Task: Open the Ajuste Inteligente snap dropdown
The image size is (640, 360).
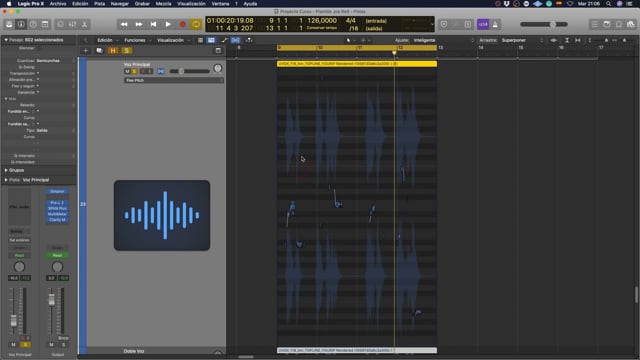Action: click(444, 40)
